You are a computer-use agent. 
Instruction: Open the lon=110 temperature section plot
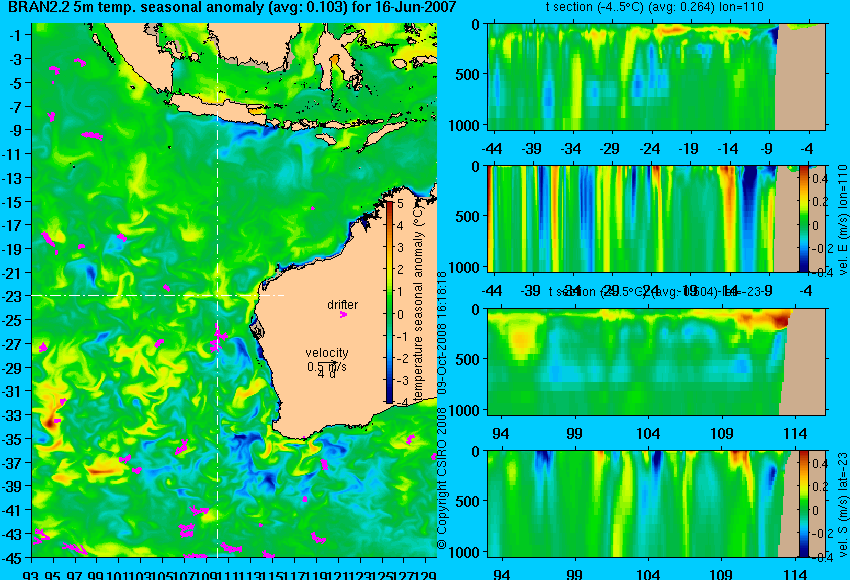coord(657,76)
